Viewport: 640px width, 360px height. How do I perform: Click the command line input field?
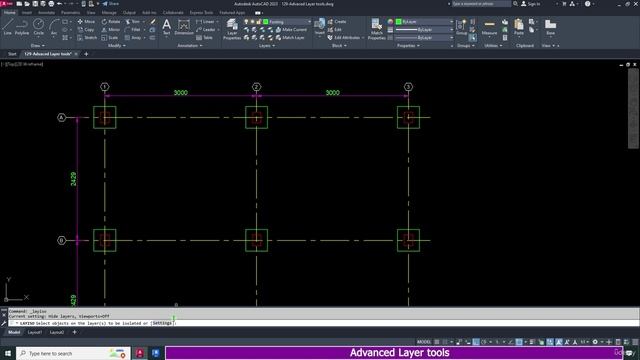324,323
